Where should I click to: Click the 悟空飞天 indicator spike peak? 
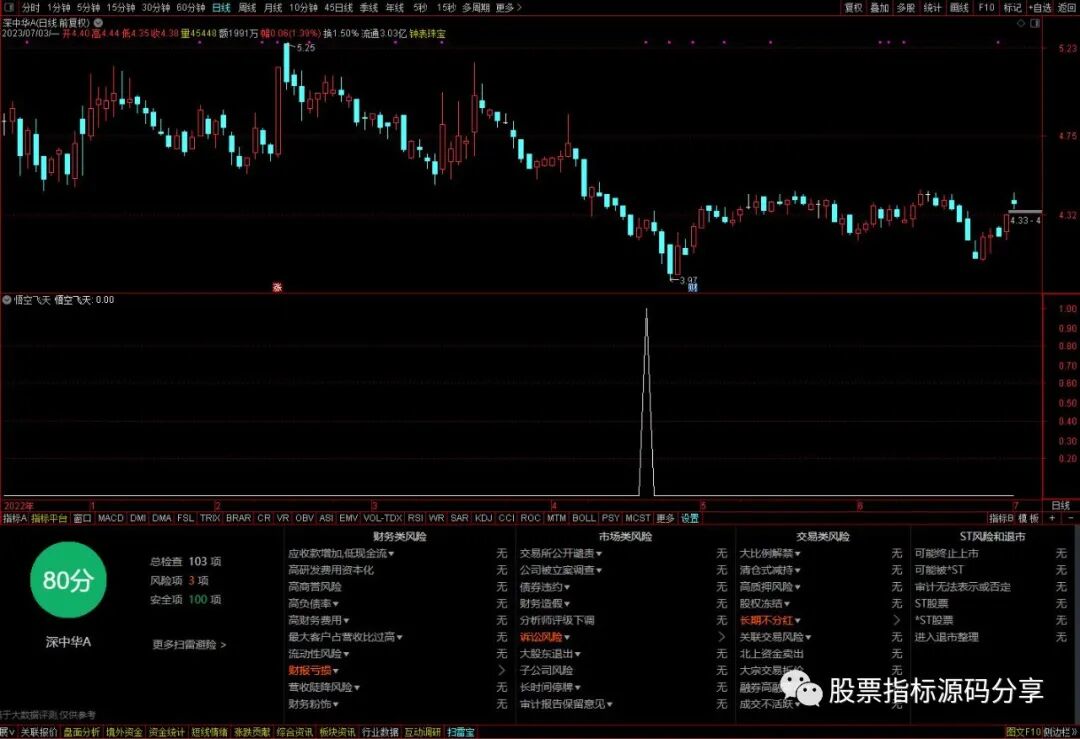646,310
